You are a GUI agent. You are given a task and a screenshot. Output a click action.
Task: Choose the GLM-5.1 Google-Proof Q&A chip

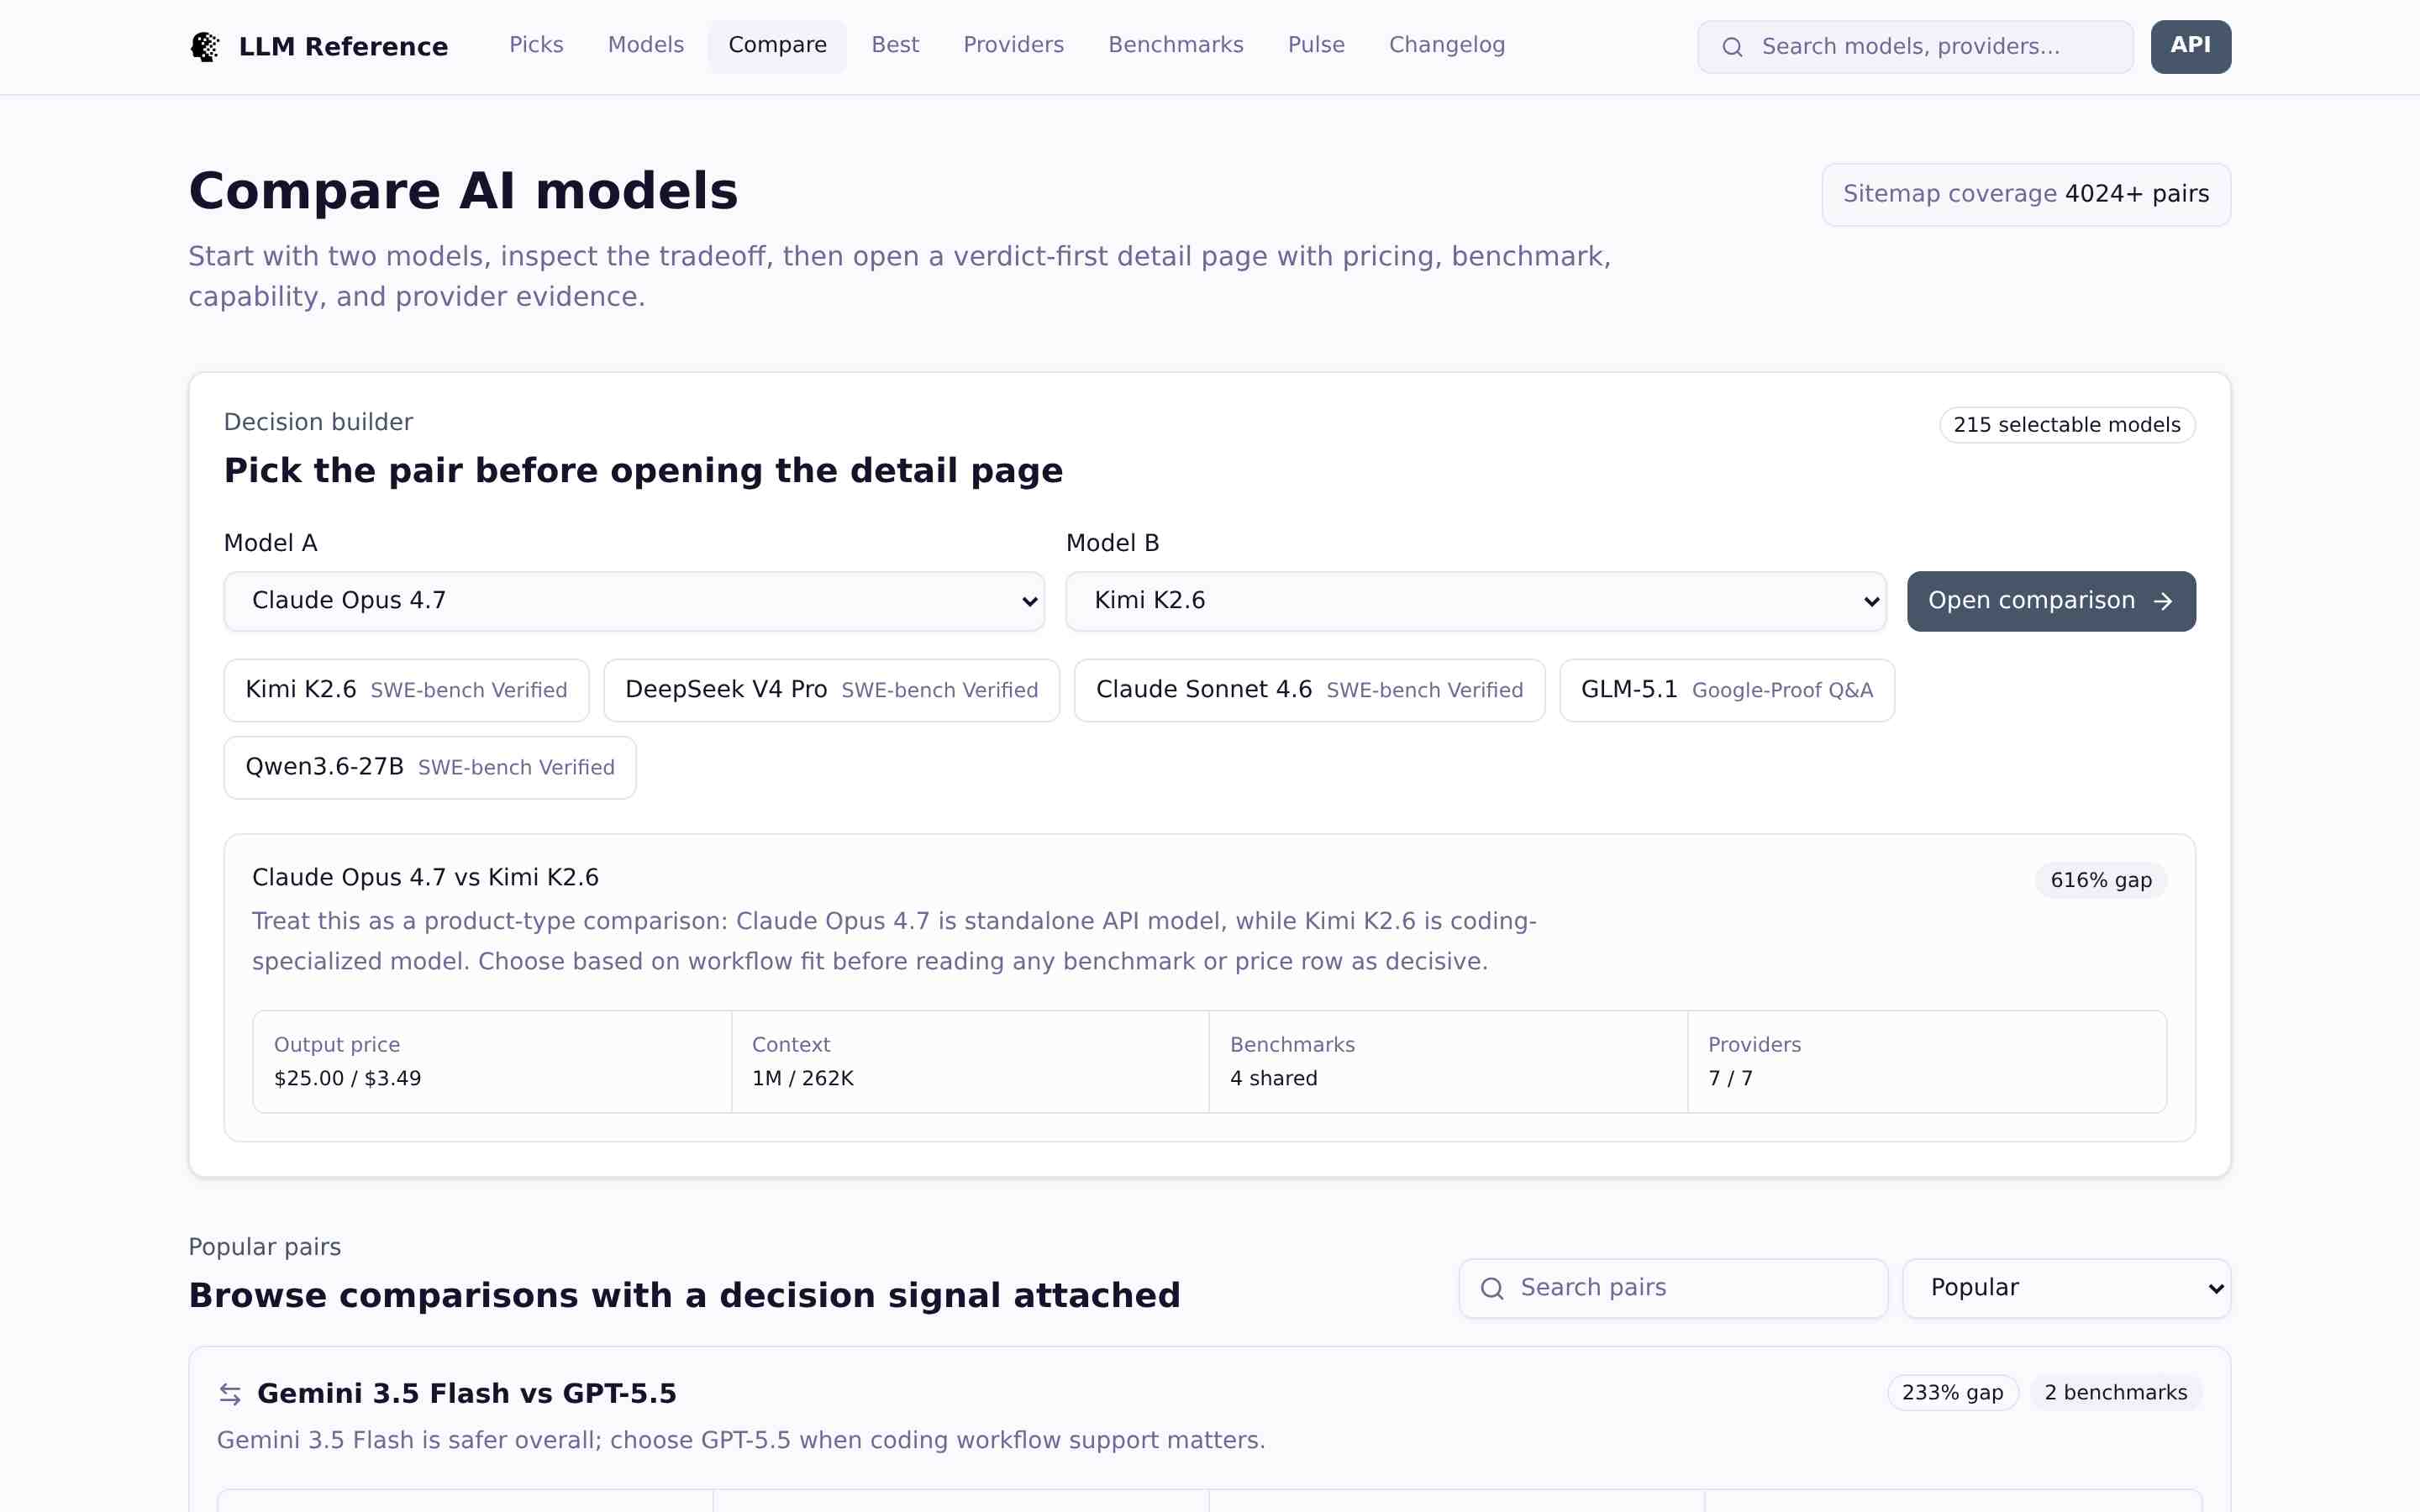[x=1727, y=690]
